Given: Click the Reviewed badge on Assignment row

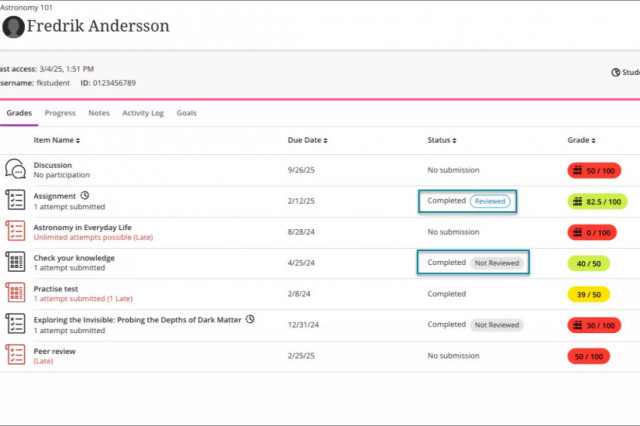Looking at the screenshot, I should (x=490, y=201).
